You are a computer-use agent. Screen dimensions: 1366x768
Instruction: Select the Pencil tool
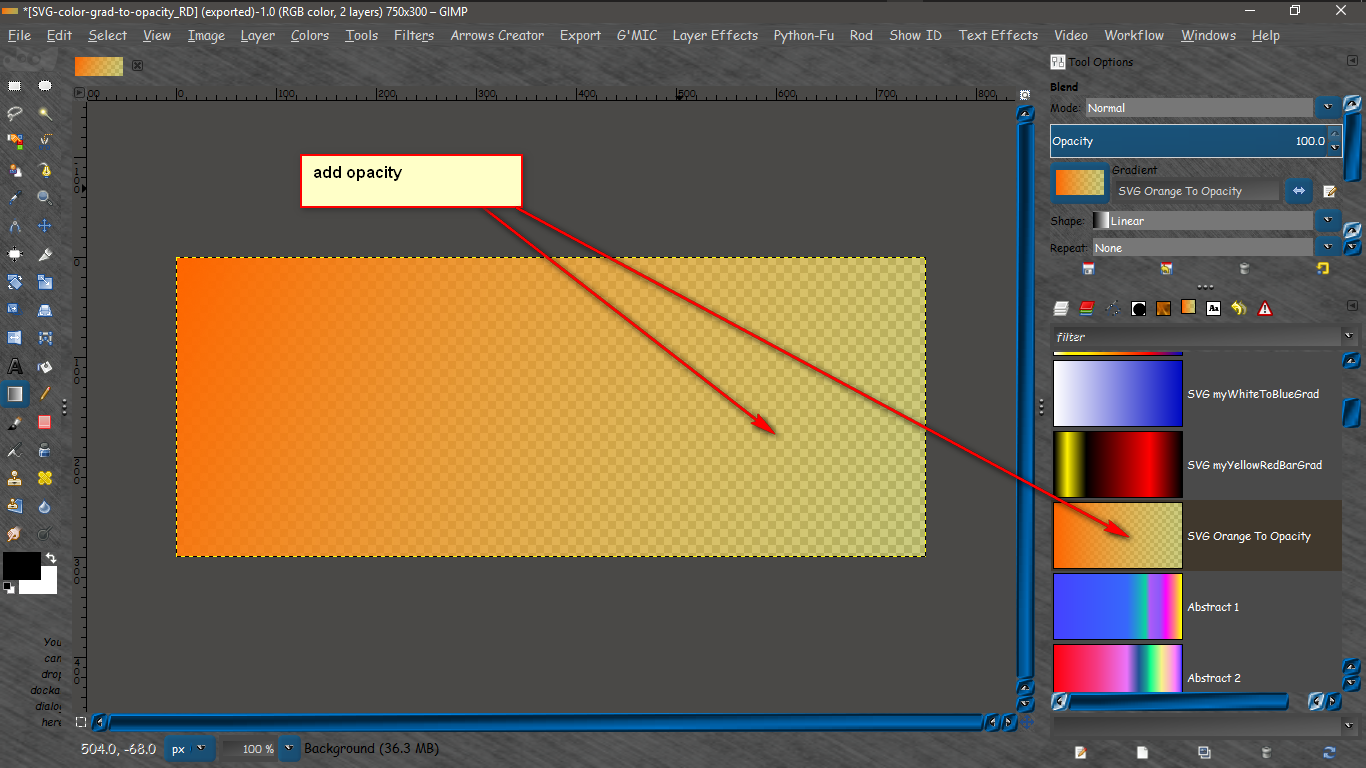(x=45, y=394)
